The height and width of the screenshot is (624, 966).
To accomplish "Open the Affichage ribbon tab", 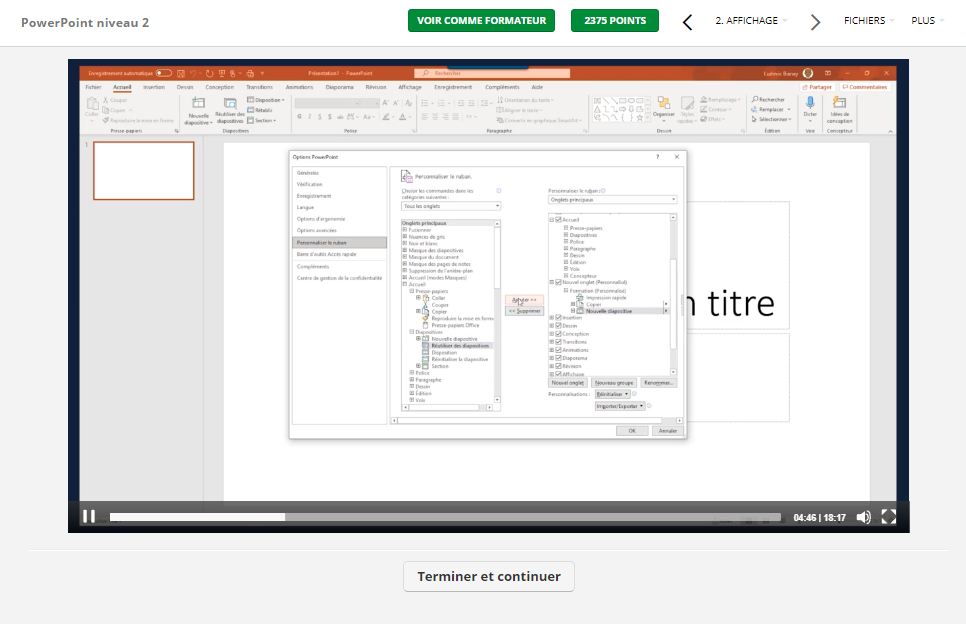I will click(410, 87).
